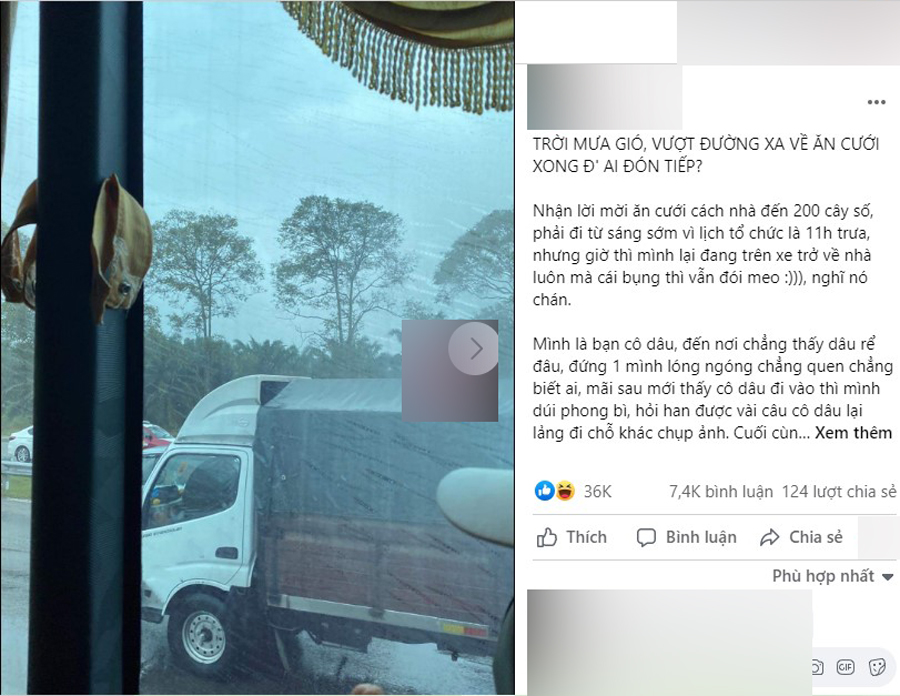
Task: Attach a photo using camera icon
Action: pyautogui.click(x=817, y=667)
